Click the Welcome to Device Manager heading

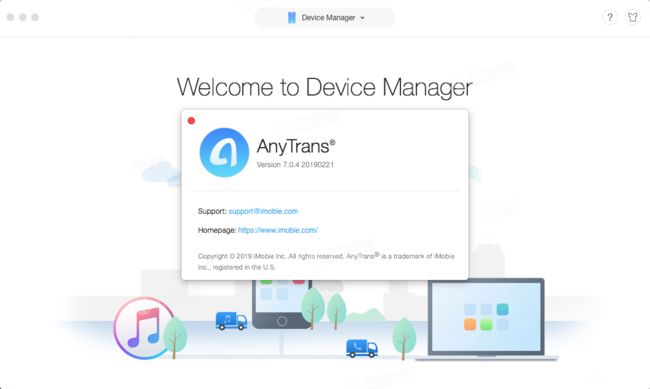tap(325, 87)
